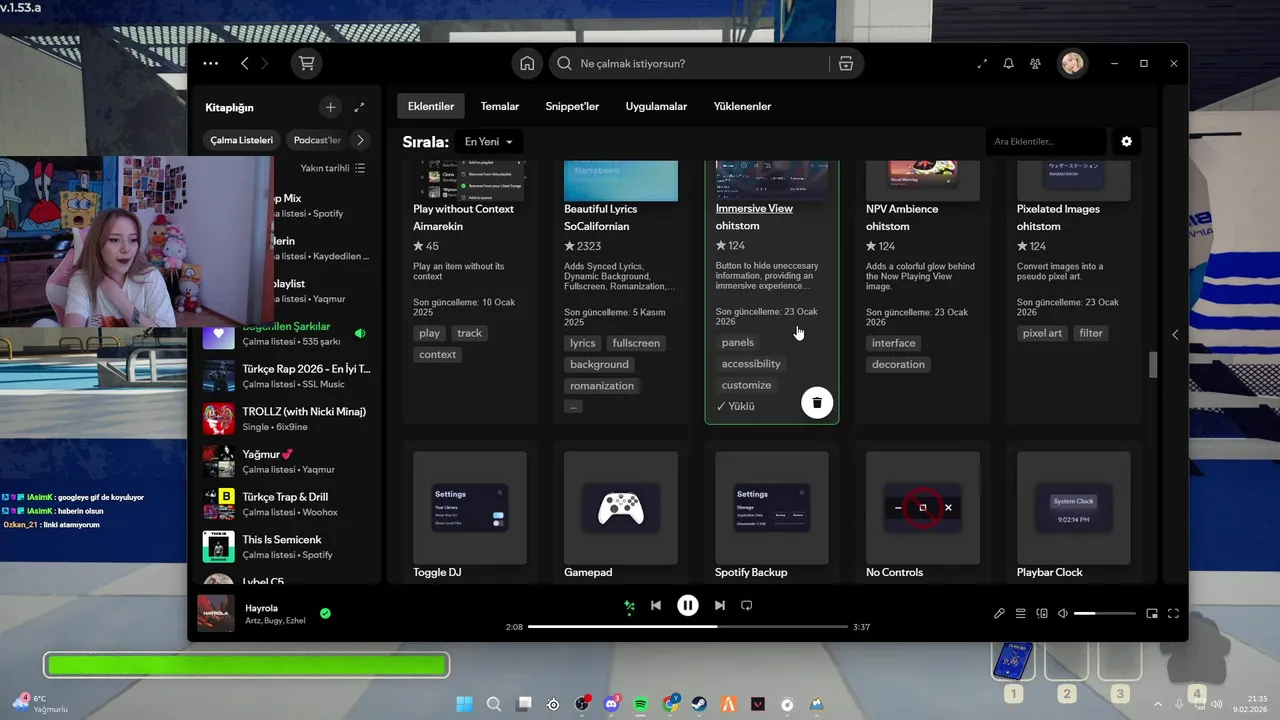Click the Marketplace page scrollbar thumb

pyautogui.click(x=1153, y=365)
